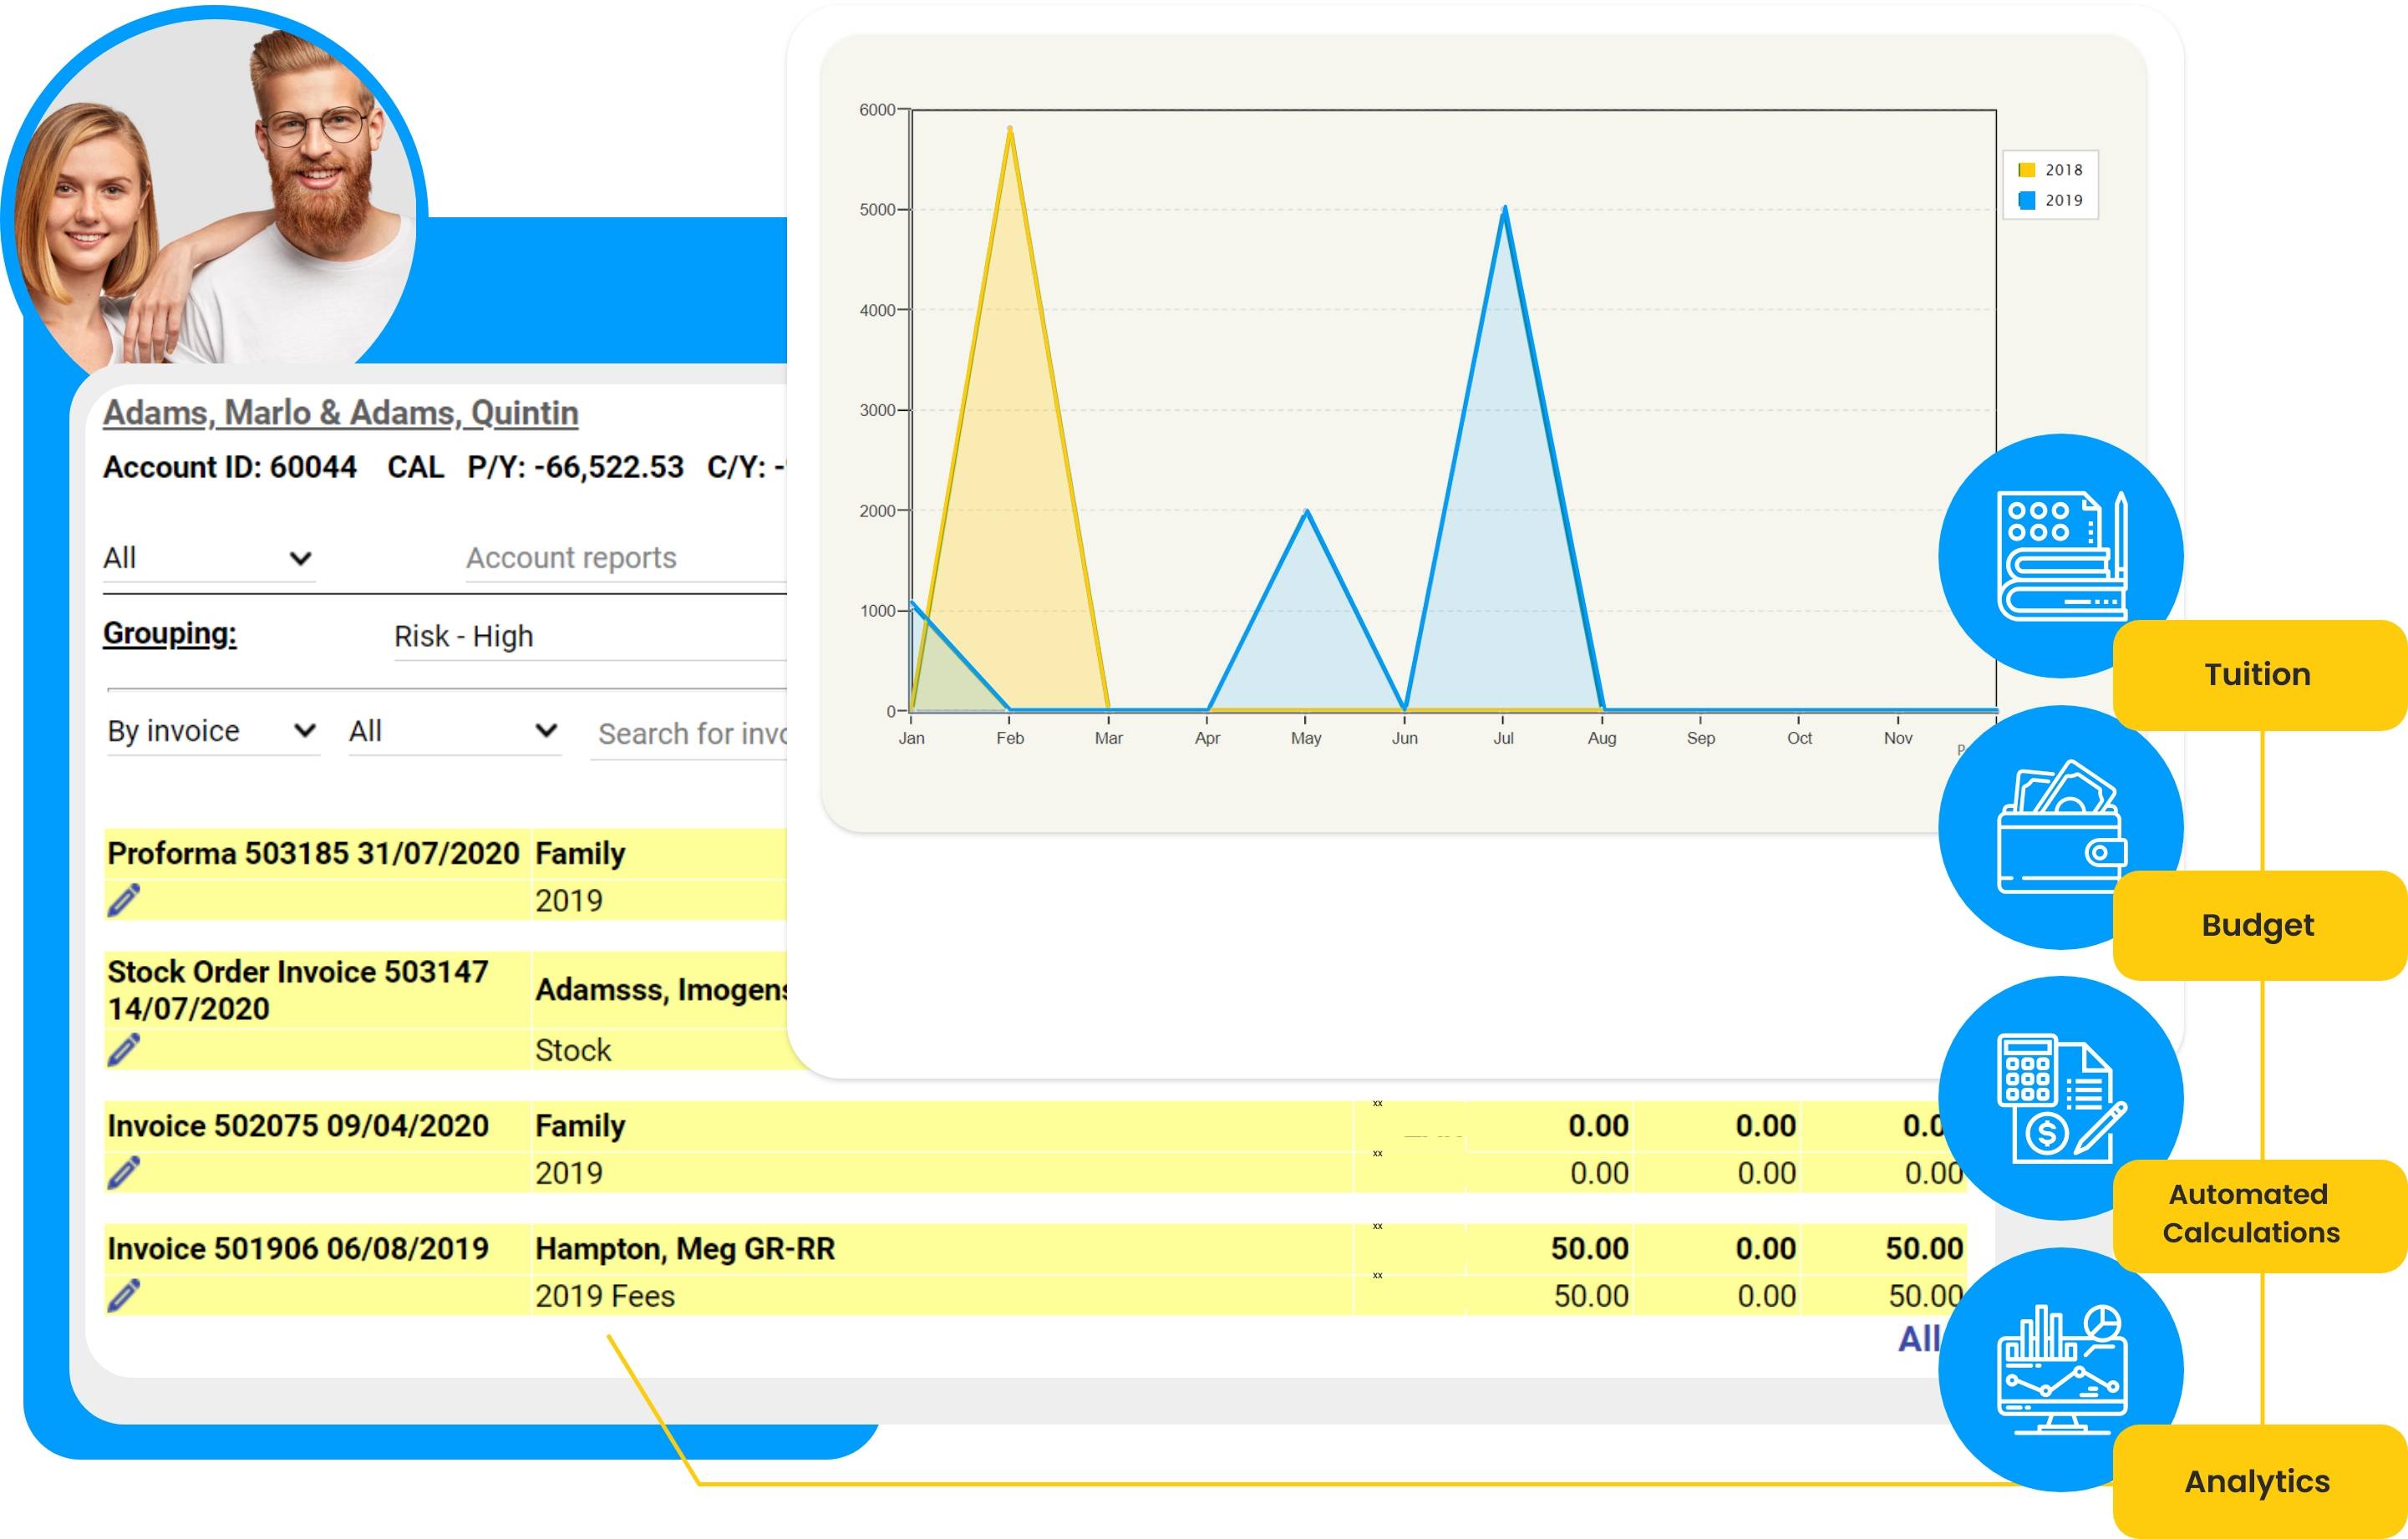Click the Analytics monitor chart icon

pyautogui.click(x=2060, y=1368)
